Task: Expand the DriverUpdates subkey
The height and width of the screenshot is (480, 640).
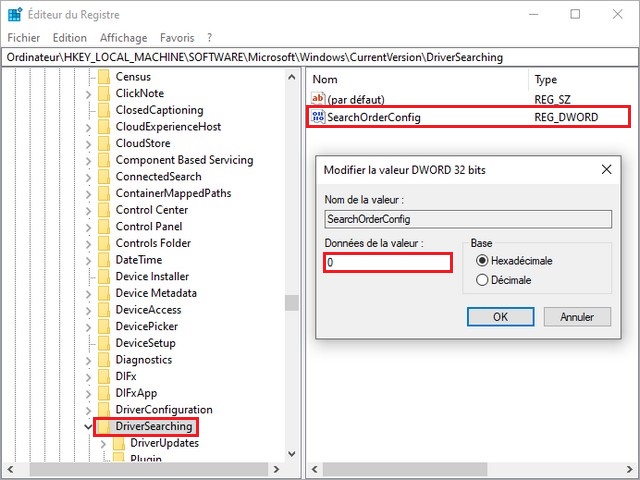Action: 102,444
